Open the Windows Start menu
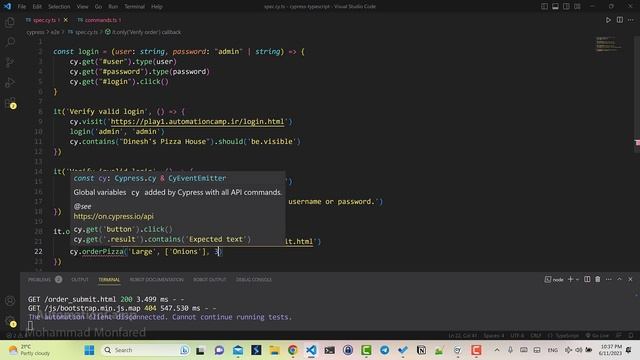 (x=89, y=350)
